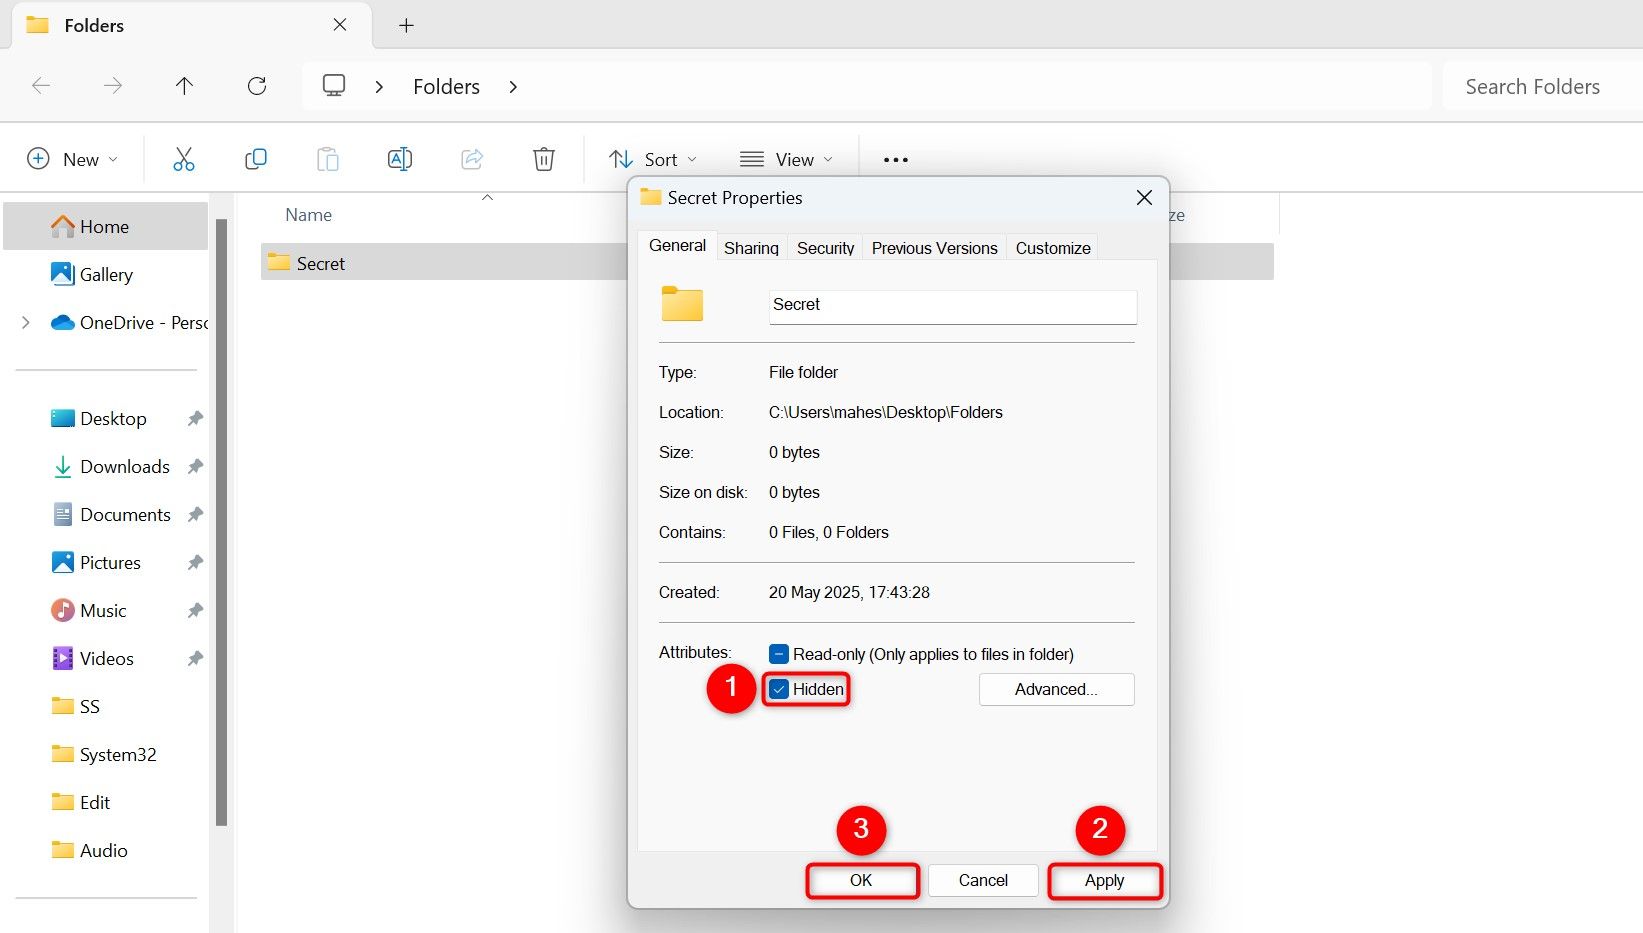Expand the OneDrive tree node

[26, 322]
